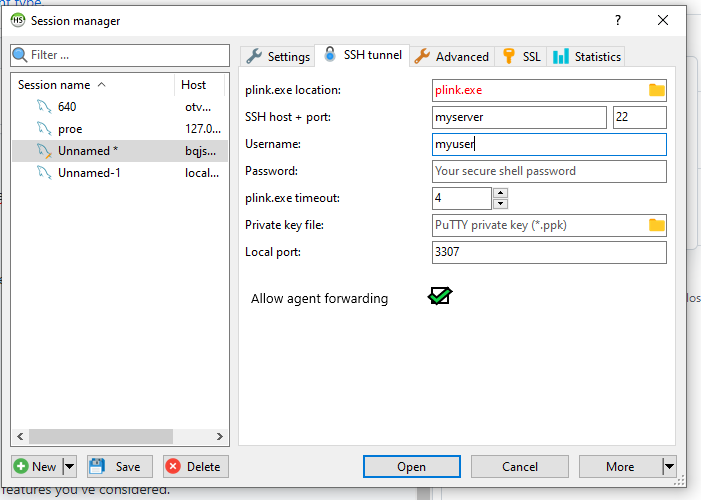The image size is (701, 500).
Task: Click the Username field containing myuser
Action: pos(549,144)
